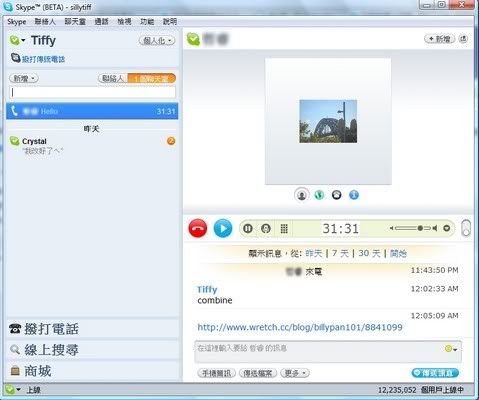Open the wretch.cc blog link
Viewport: 479px width, 400px height.
tap(300, 327)
